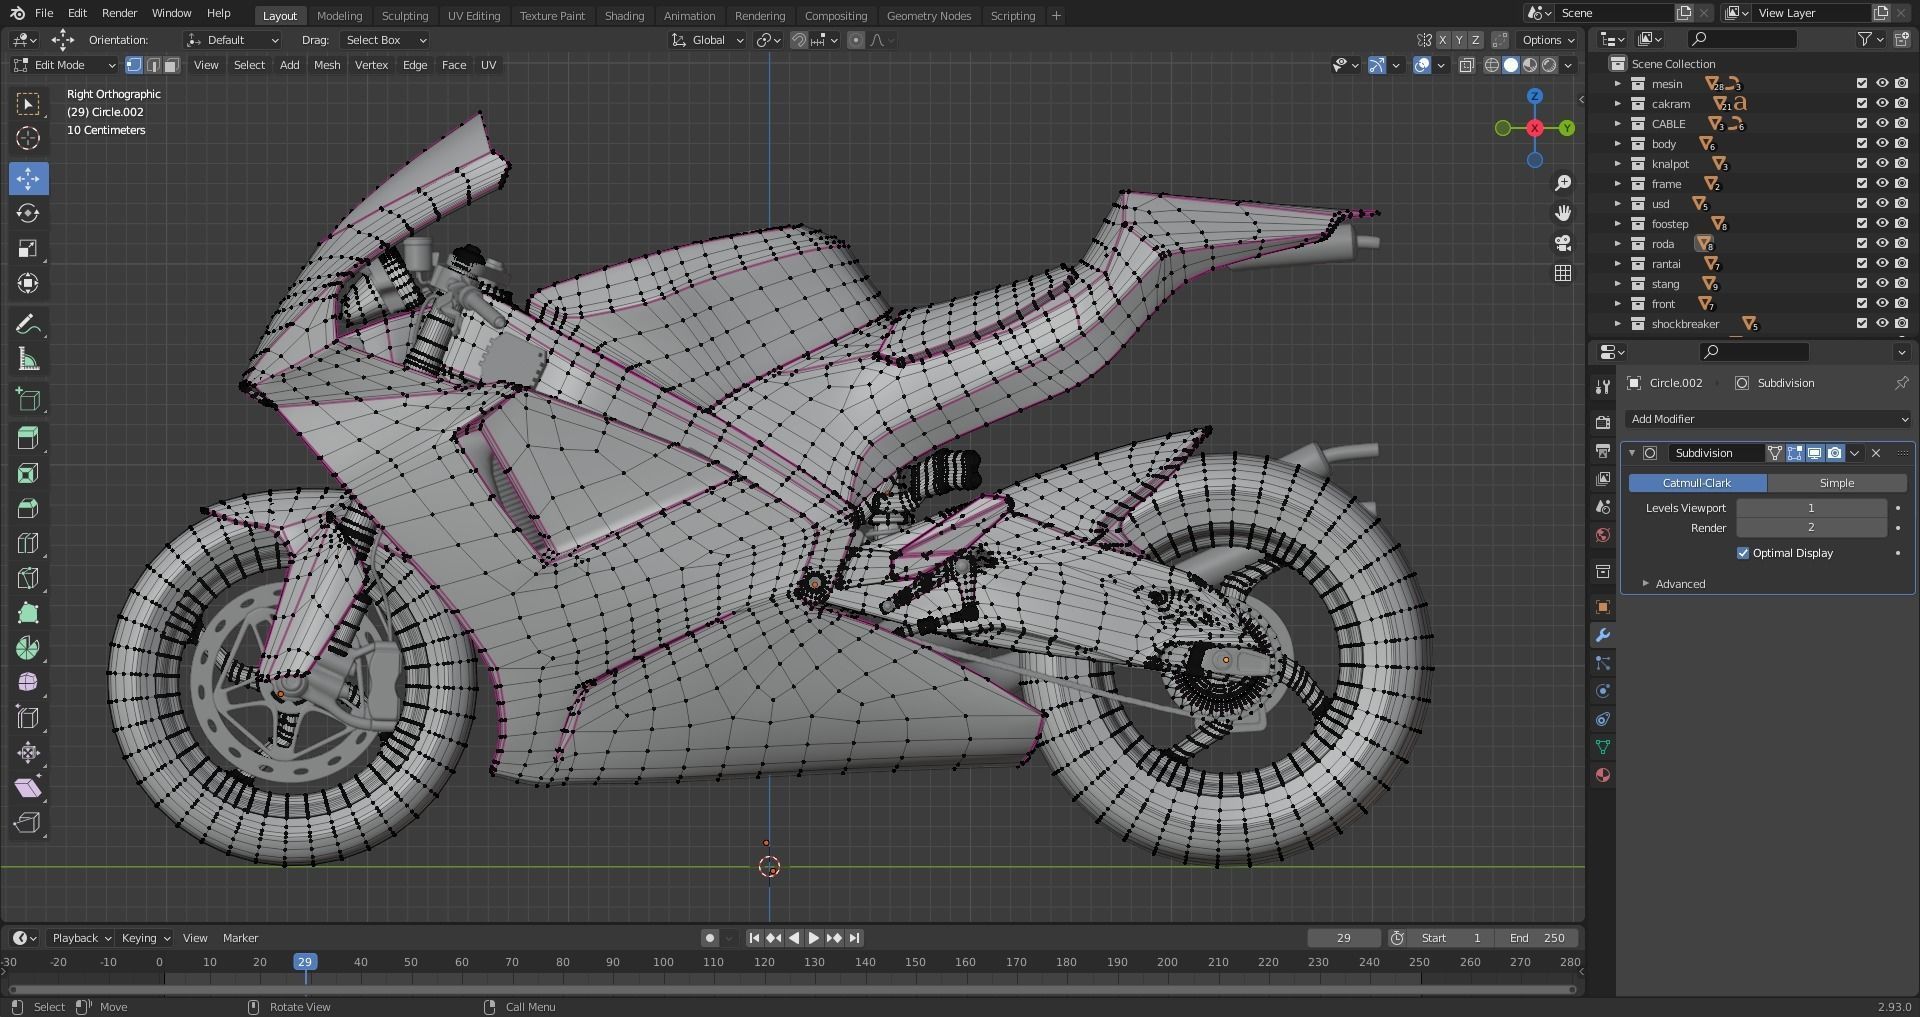
Task: Select the Extrude Region tool
Action: (x=28, y=437)
